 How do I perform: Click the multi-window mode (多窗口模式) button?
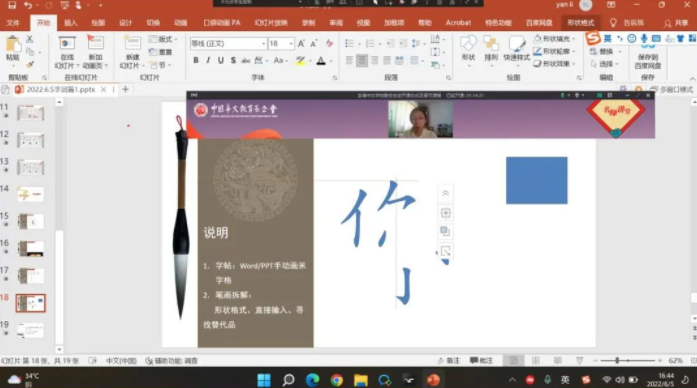671,89
